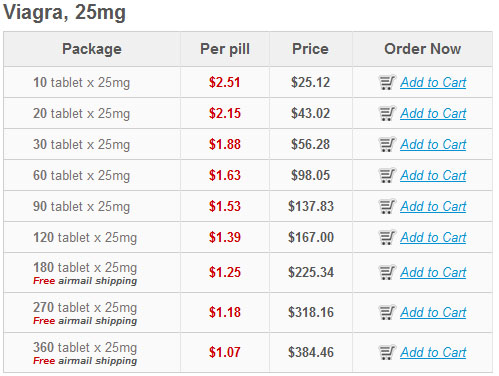499x376 pixels.
Task: Select the Per pill column header
Action: (x=225, y=49)
